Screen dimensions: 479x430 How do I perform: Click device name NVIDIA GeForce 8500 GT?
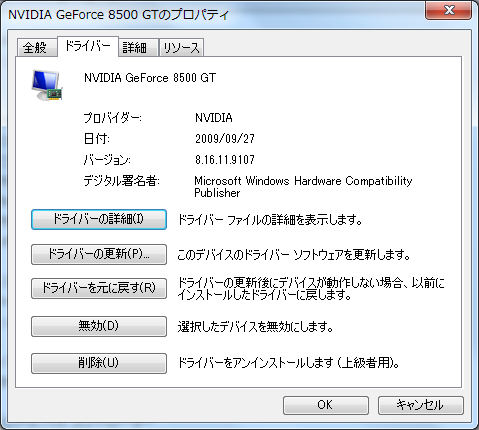(150, 78)
